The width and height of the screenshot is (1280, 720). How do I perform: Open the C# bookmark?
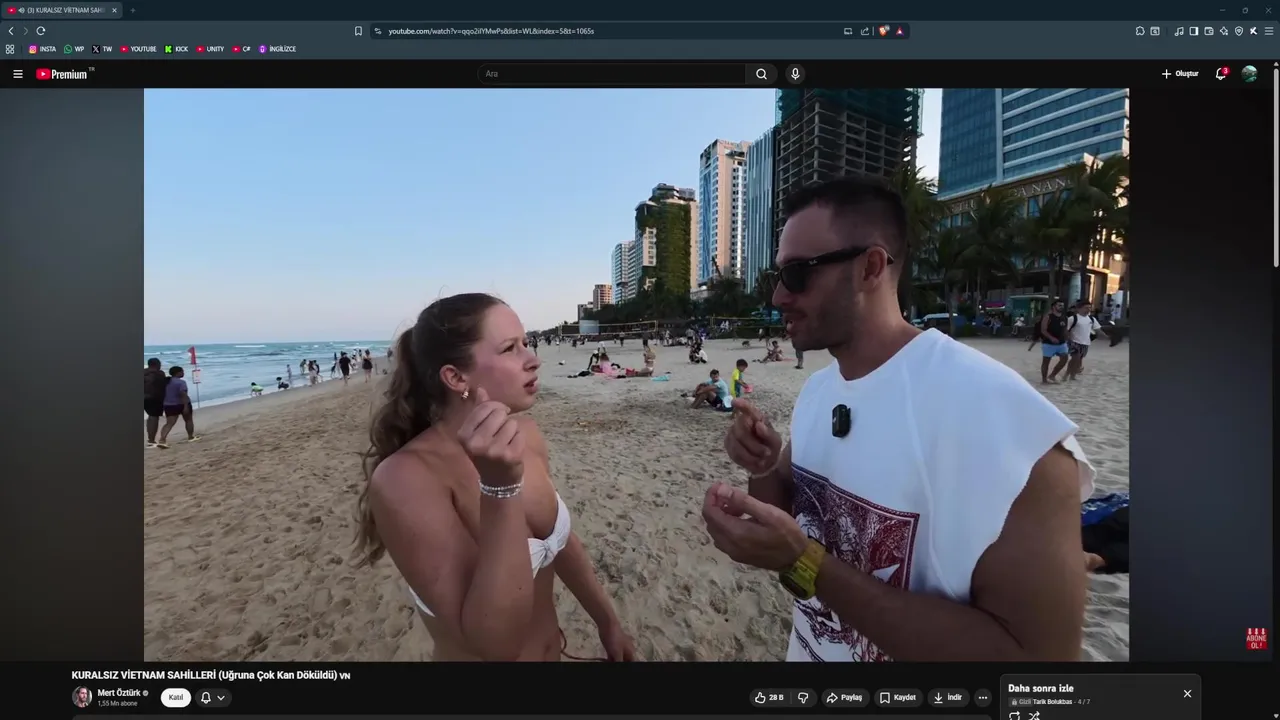[242, 49]
